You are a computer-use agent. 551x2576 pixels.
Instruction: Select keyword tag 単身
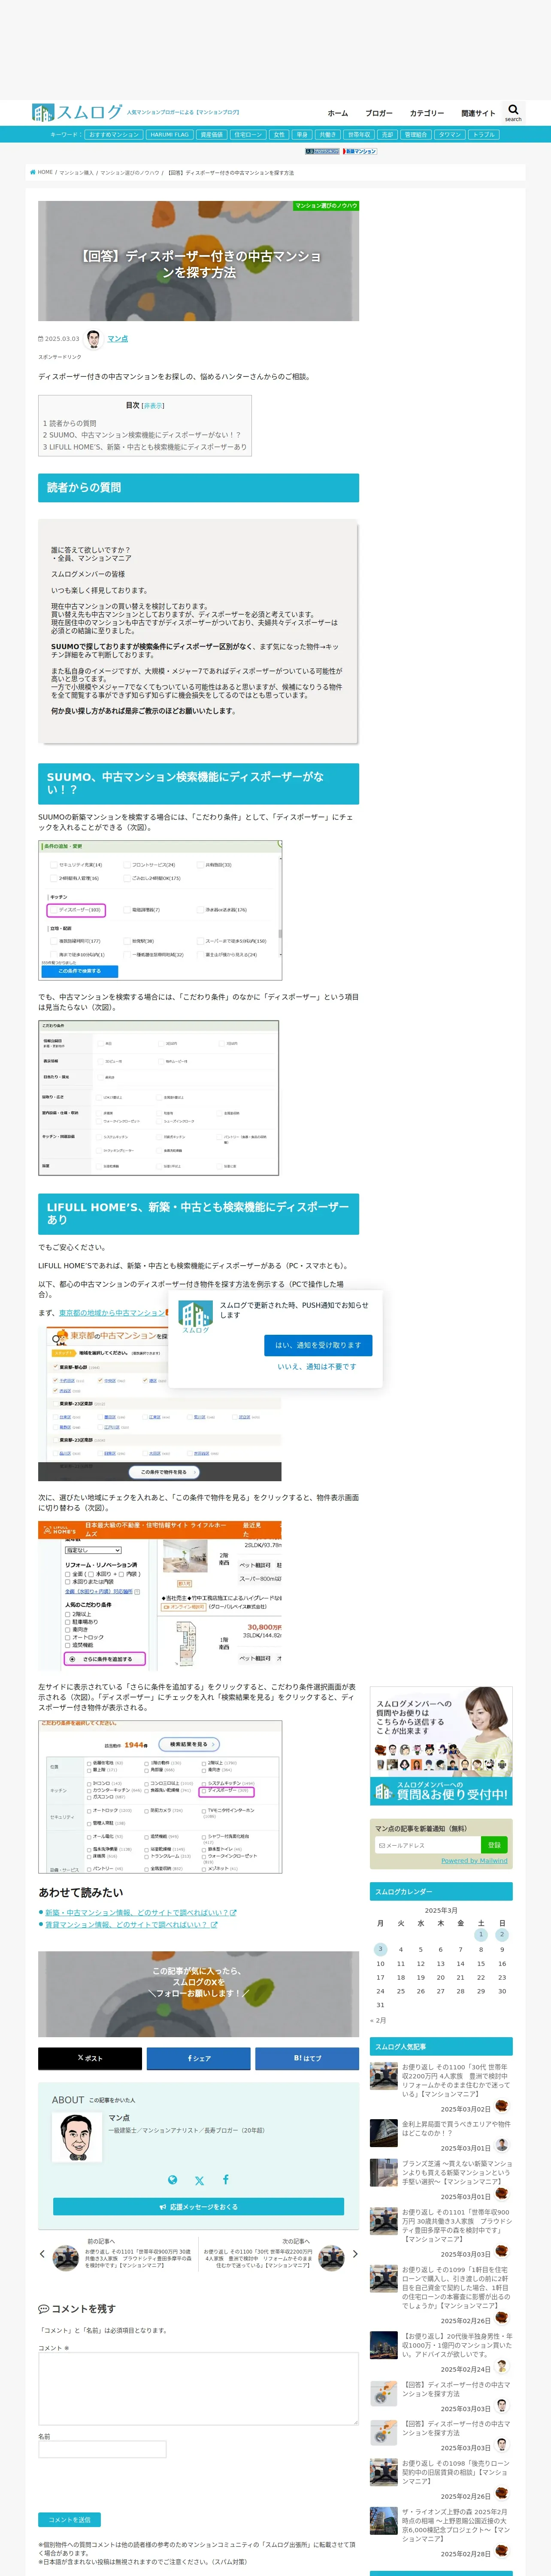click(x=302, y=134)
